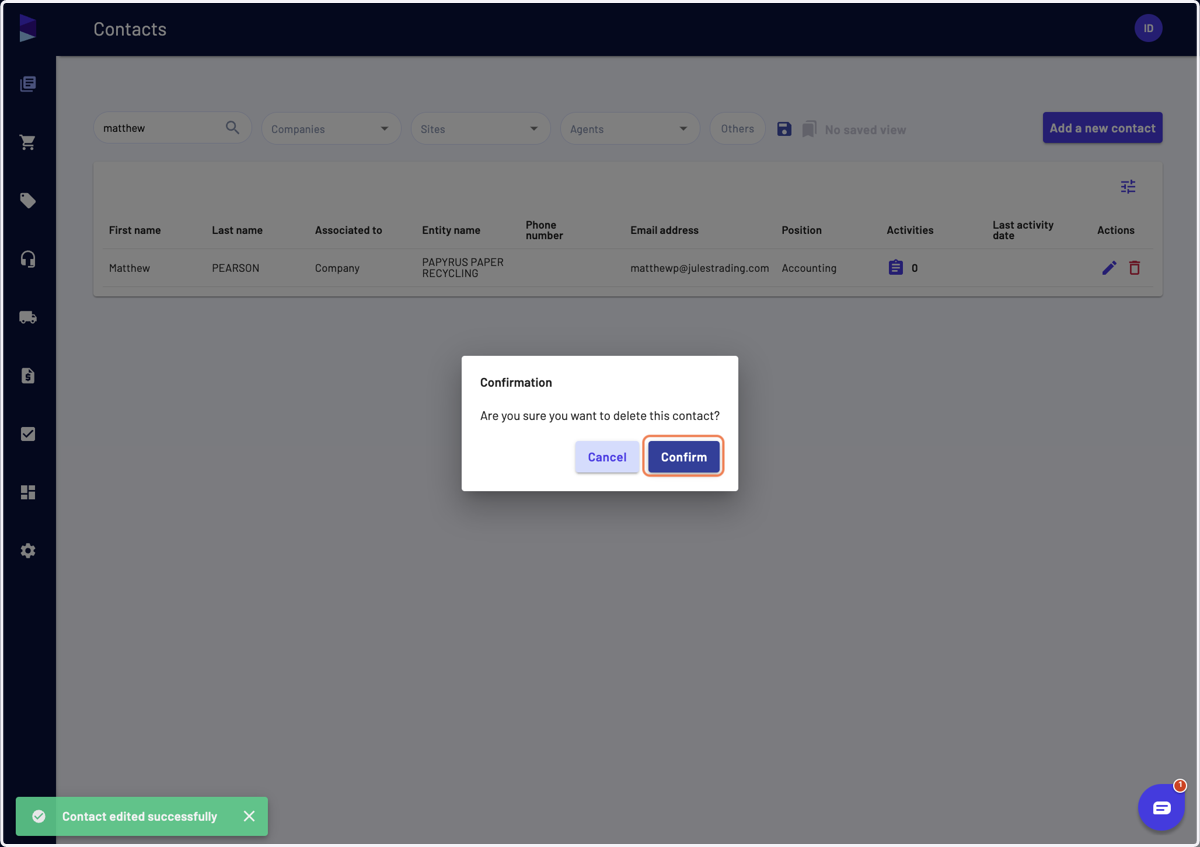Open the delivery truck sidebar icon
This screenshot has height=847, width=1200.
[28, 317]
